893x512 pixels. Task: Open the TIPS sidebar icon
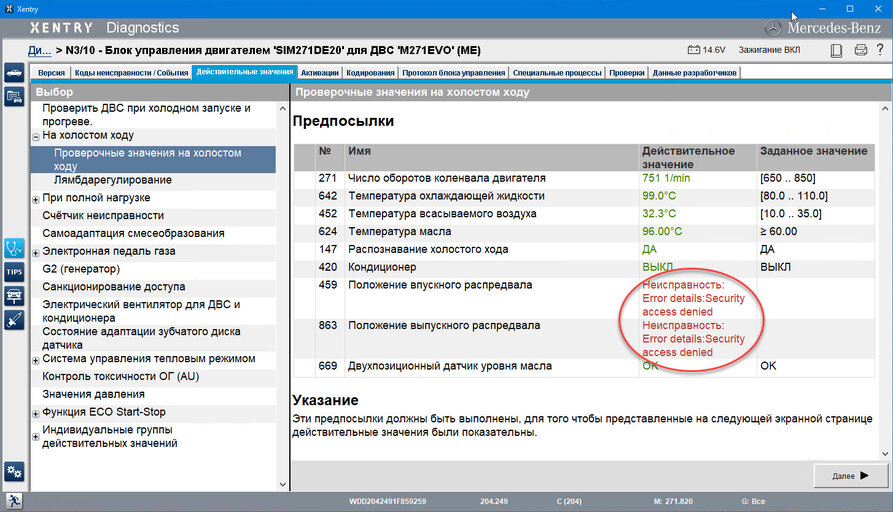click(x=14, y=272)
